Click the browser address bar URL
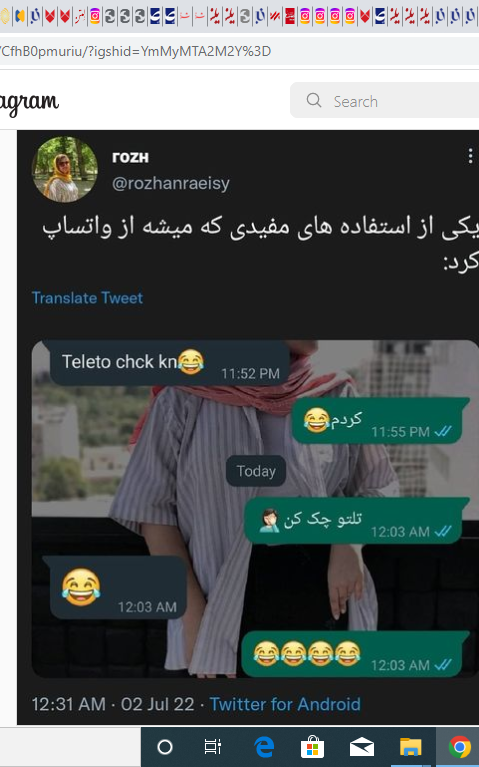 (x=136, y=51)
